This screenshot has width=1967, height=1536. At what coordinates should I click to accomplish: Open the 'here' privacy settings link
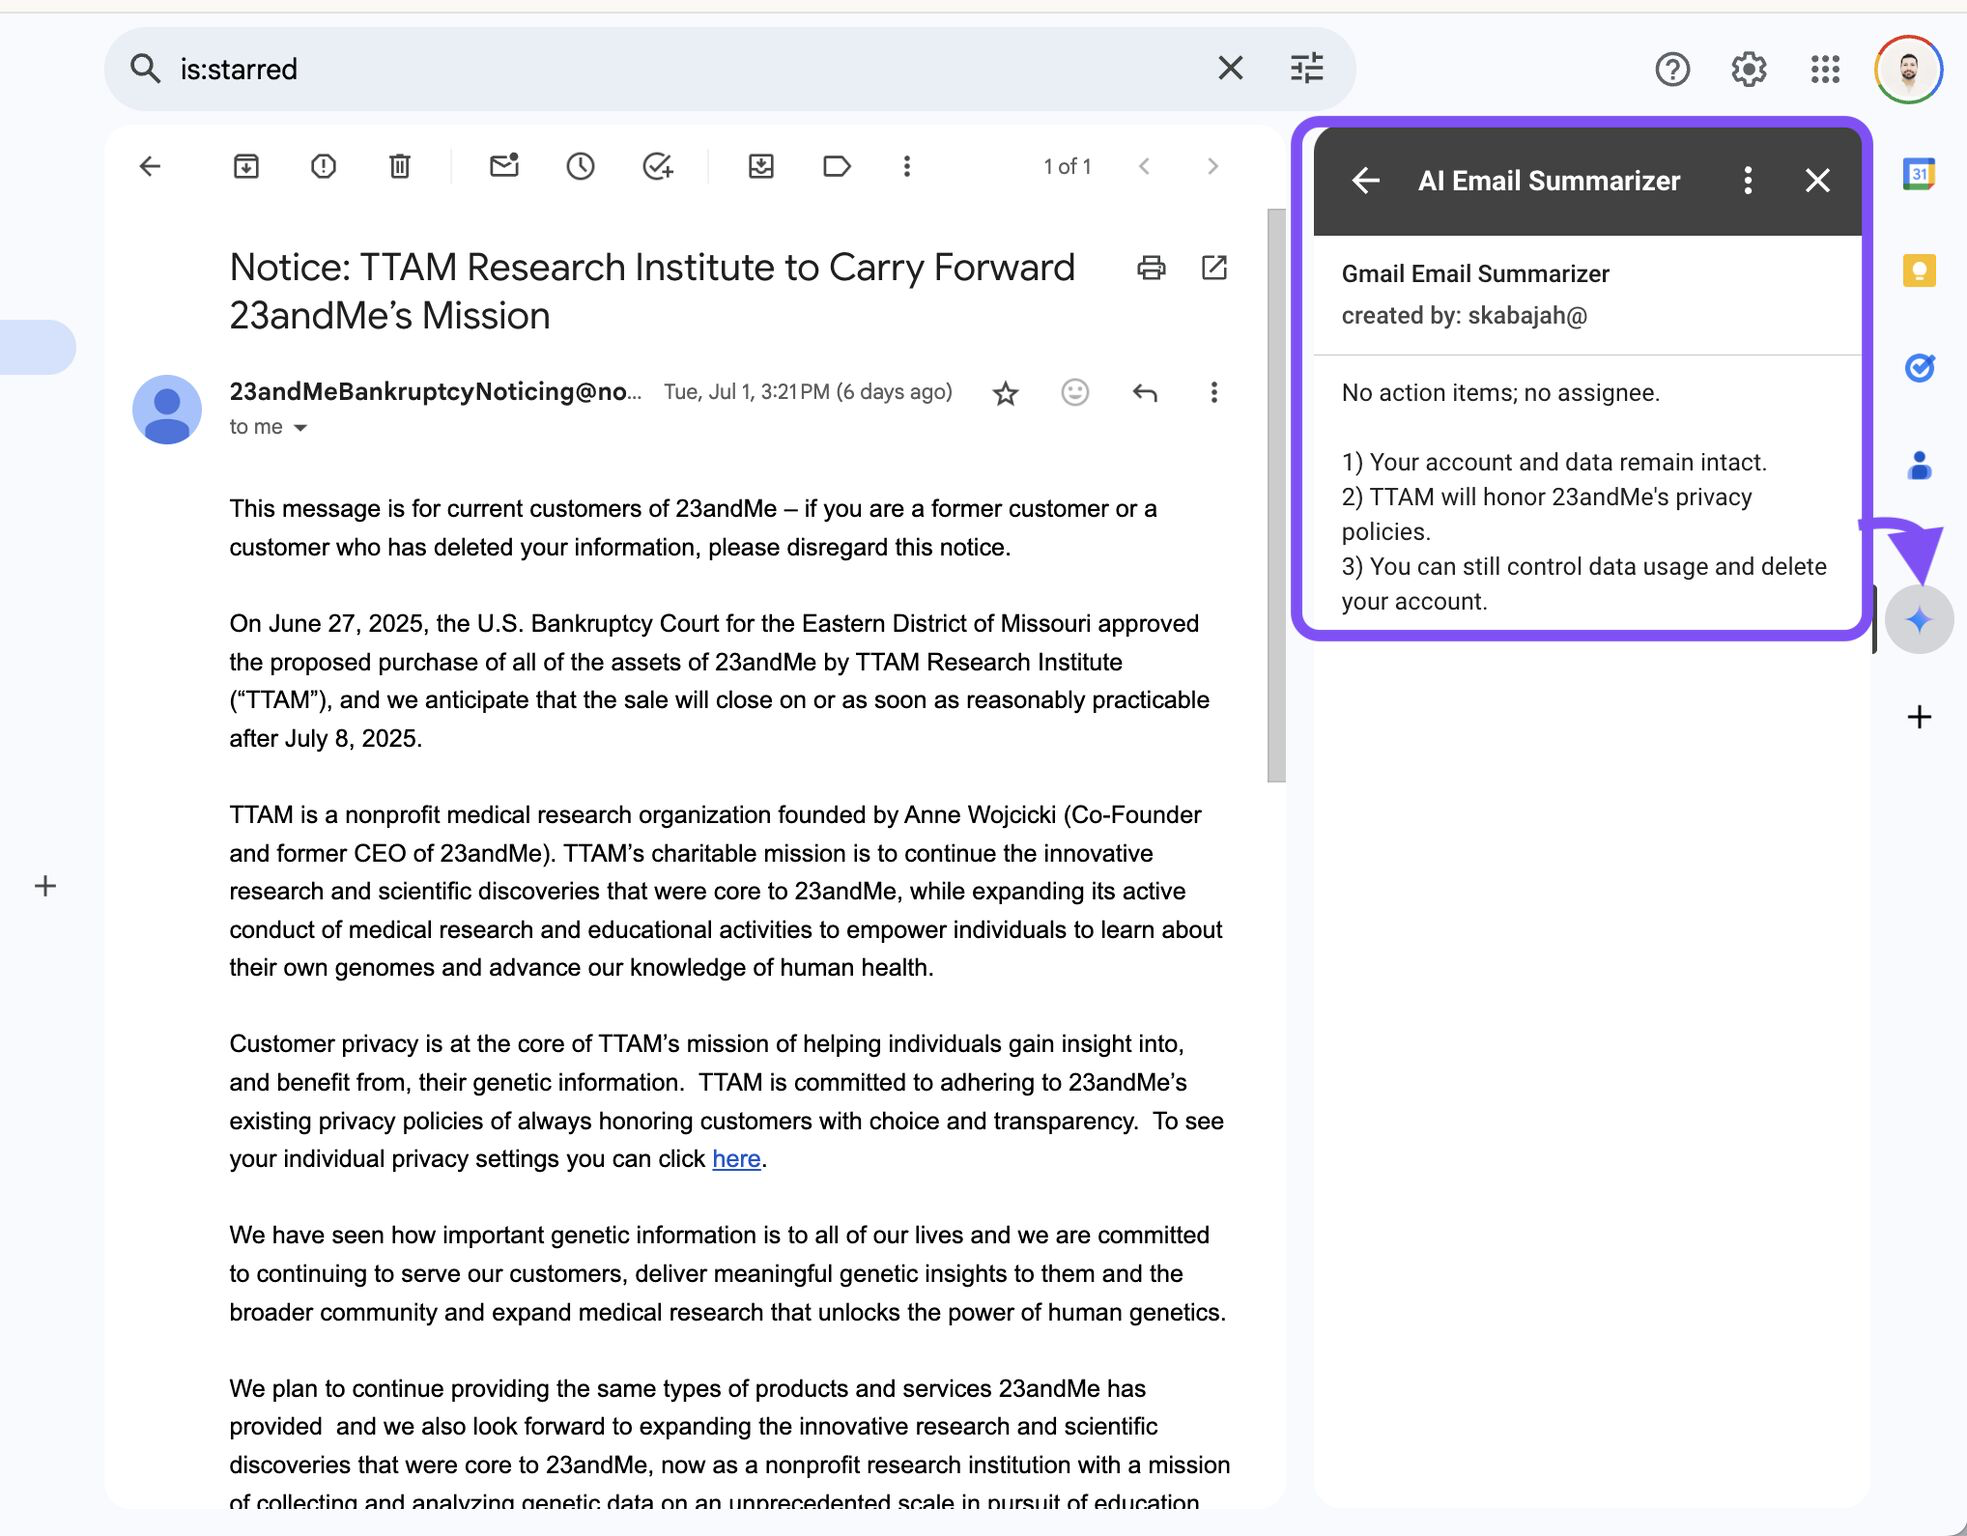pos(736,1159)
